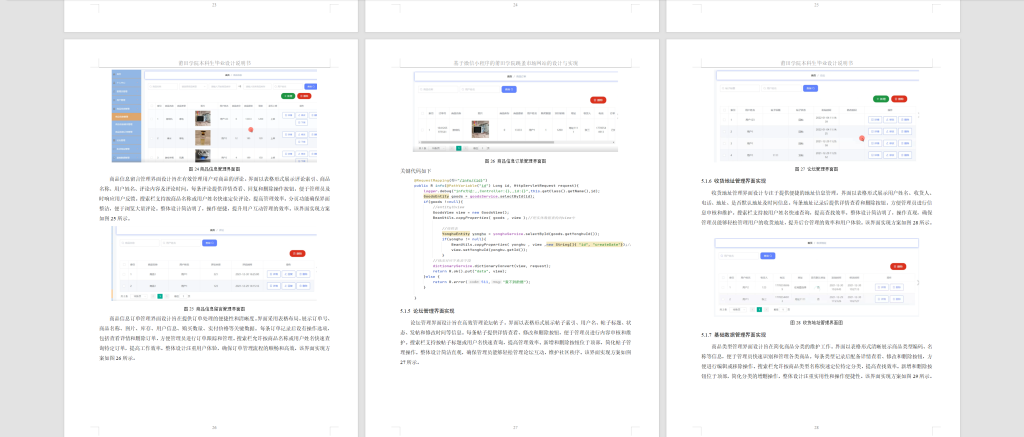Screen dimensions: 1024x437
Task: Click the Figure 25 caption under the second screenshot
Action: 214,308
